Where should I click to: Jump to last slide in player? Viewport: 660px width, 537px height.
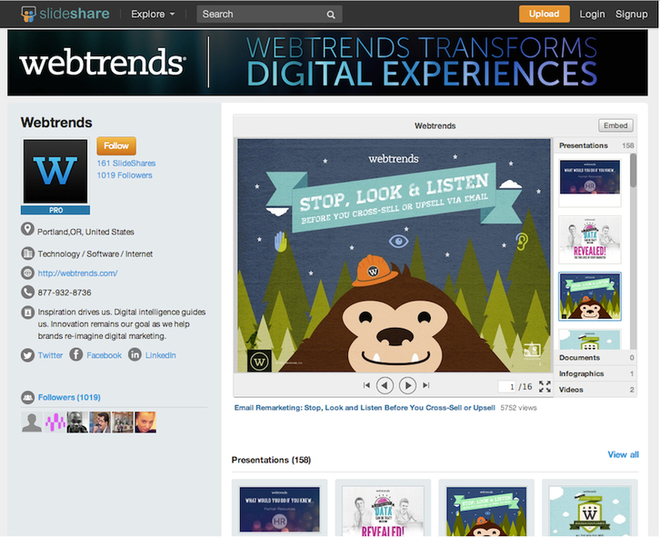click(x=426, y=385)
